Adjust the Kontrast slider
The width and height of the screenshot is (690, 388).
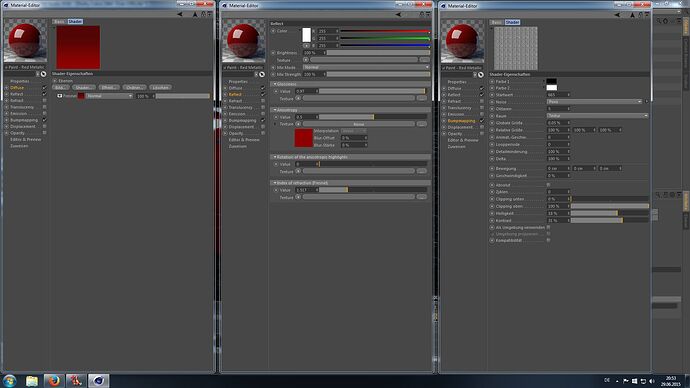coord(609,220)
